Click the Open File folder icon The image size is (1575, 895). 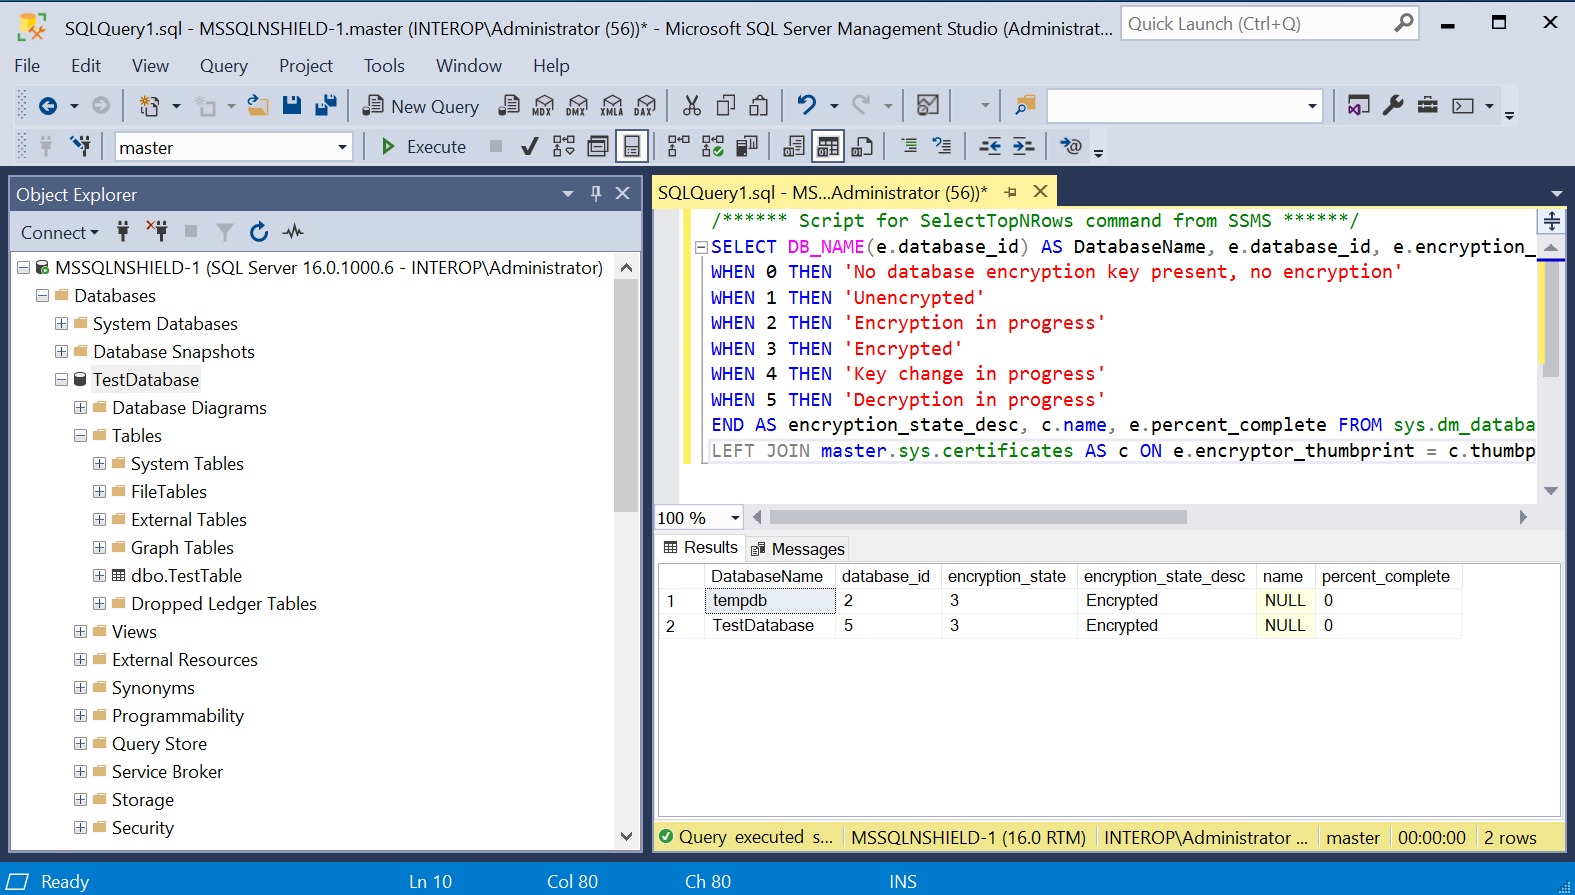coord(258,105)
